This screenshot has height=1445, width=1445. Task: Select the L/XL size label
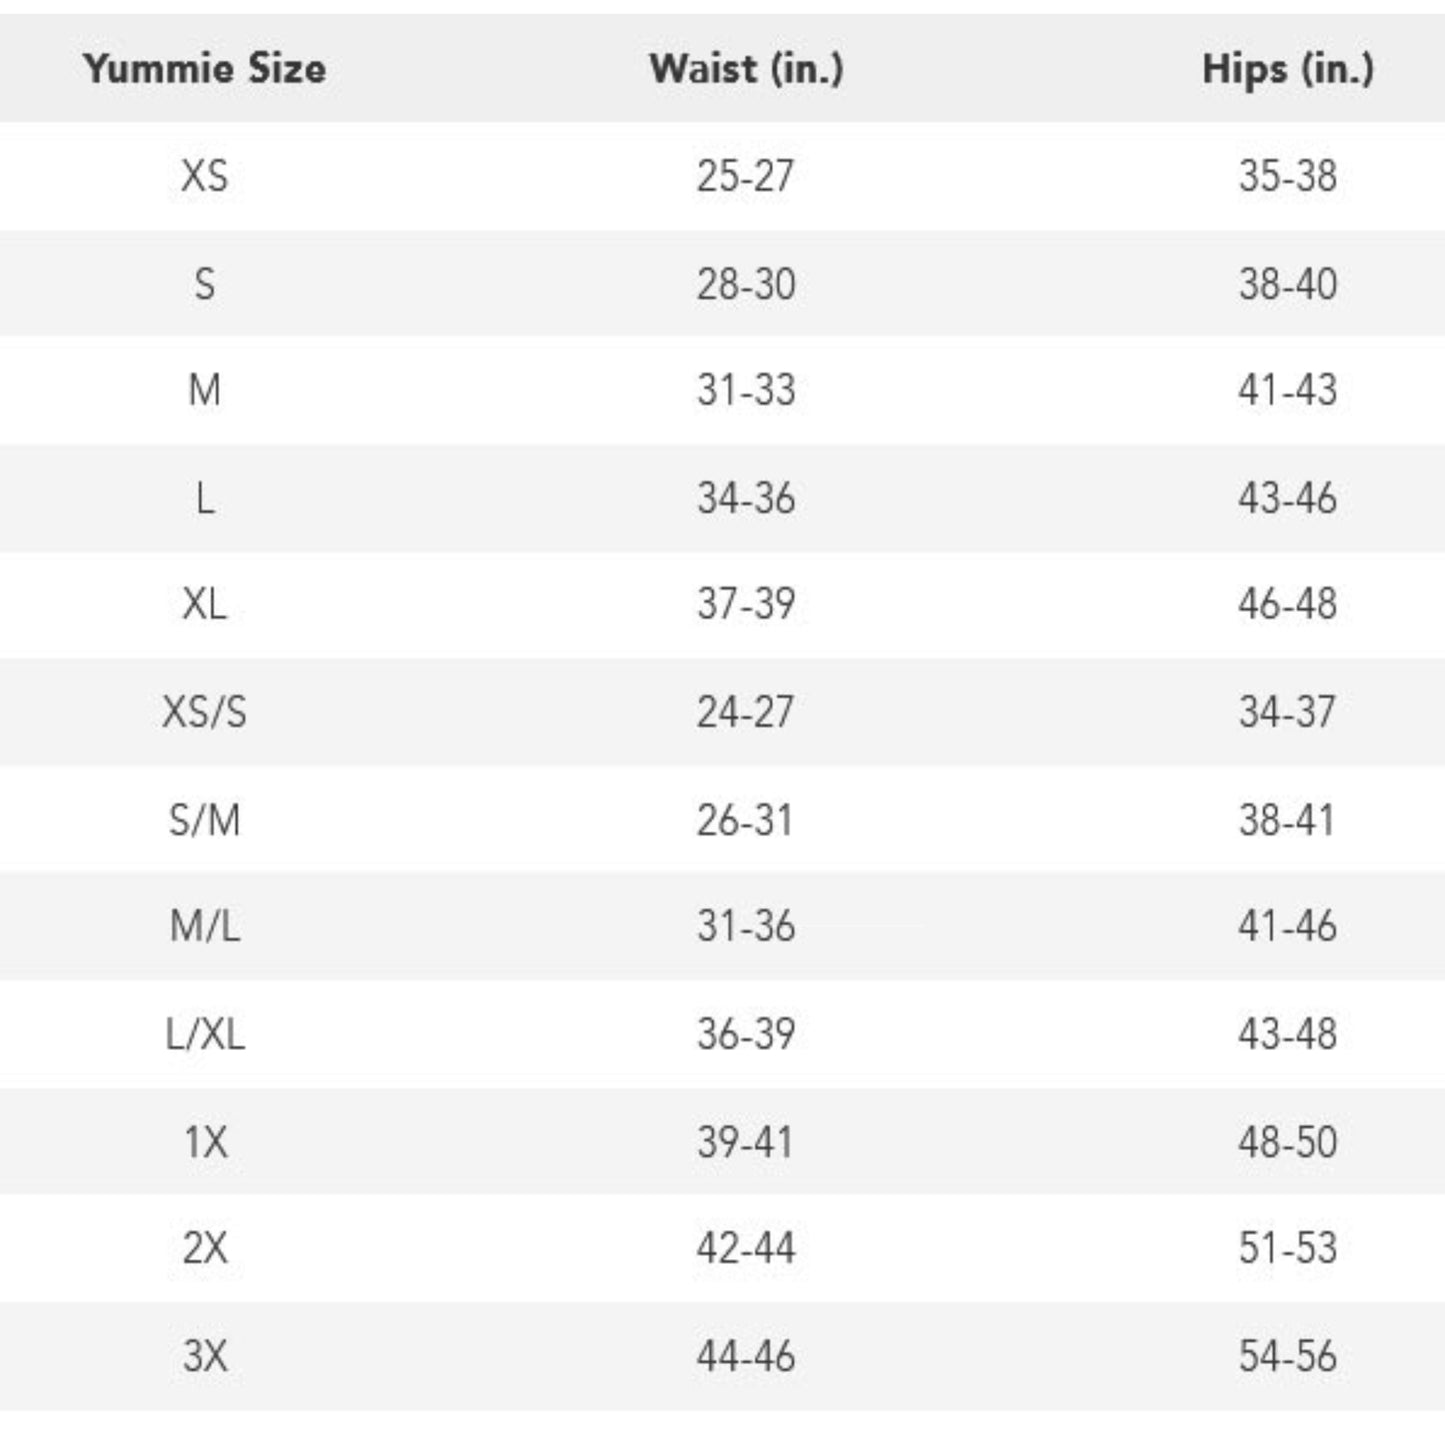(205, 1034)
